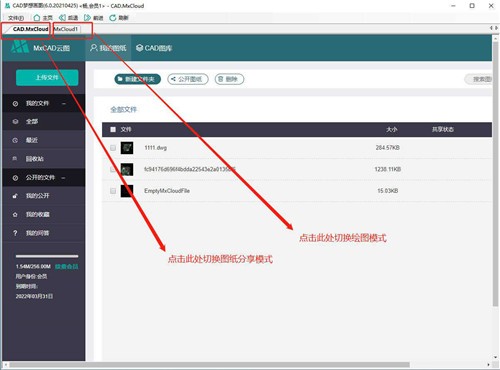Open the CAD图库 navigation tab
The height and width of the screenshot is (370, 500).
pos(154,48)
